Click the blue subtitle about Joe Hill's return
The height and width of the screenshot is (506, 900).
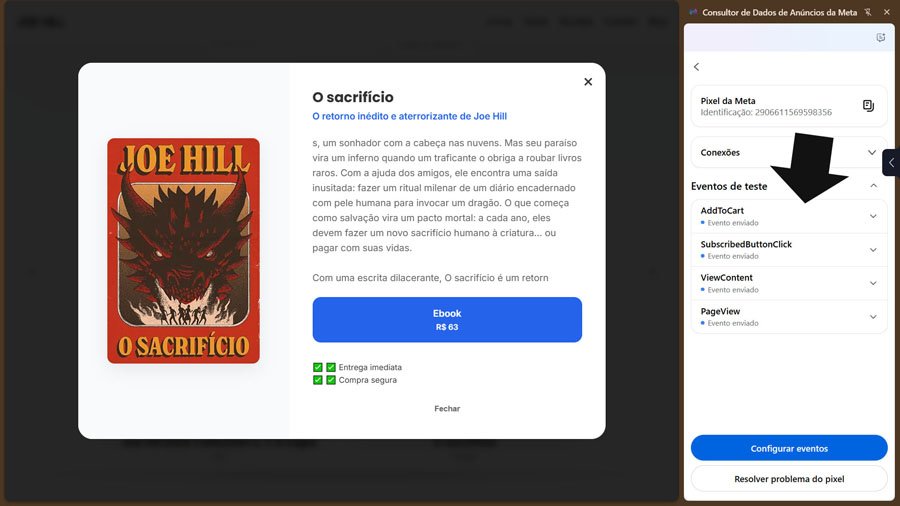(409, 116)
